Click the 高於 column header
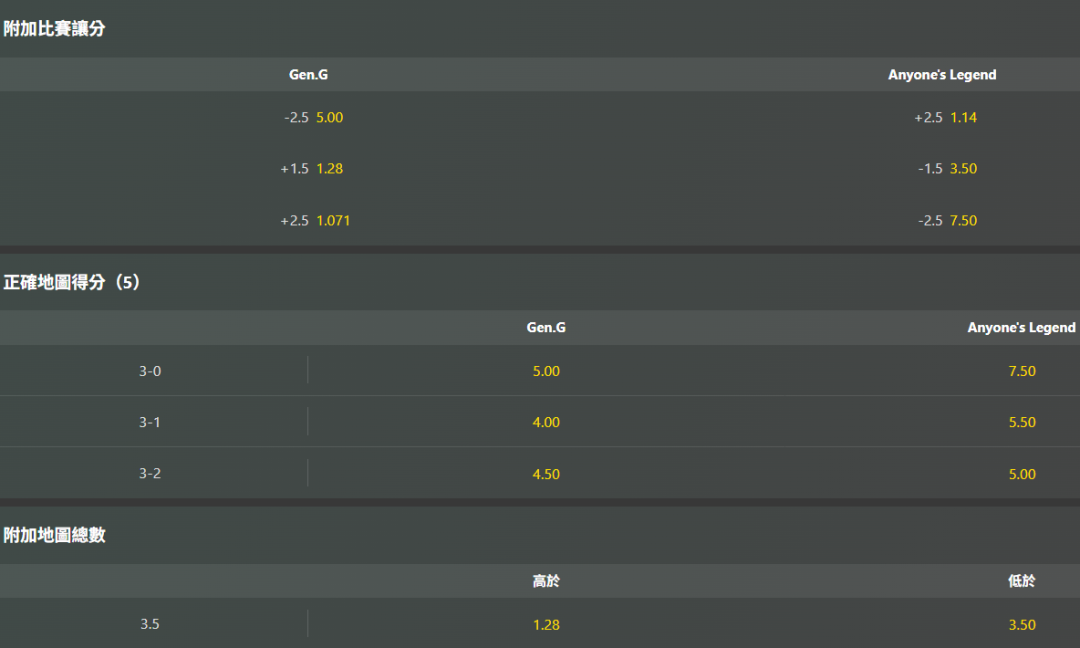 546,581
